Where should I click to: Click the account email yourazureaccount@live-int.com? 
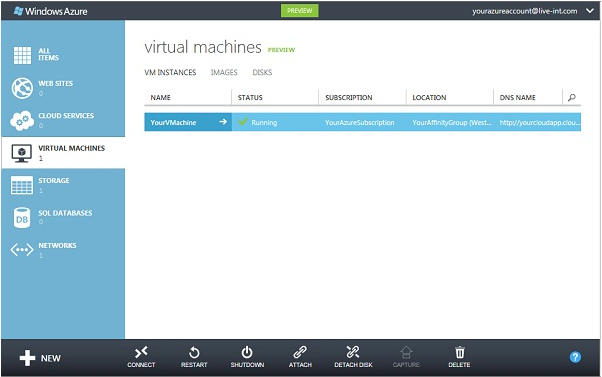click(524, 11)
